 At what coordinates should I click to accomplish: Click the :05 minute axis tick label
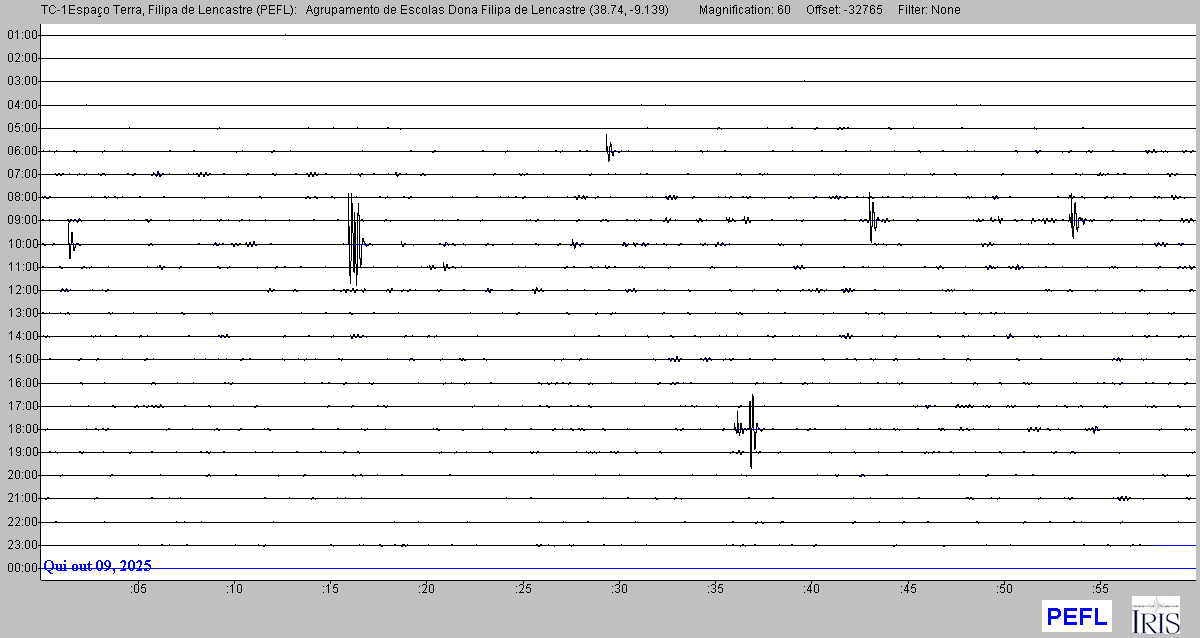point(137,590)
